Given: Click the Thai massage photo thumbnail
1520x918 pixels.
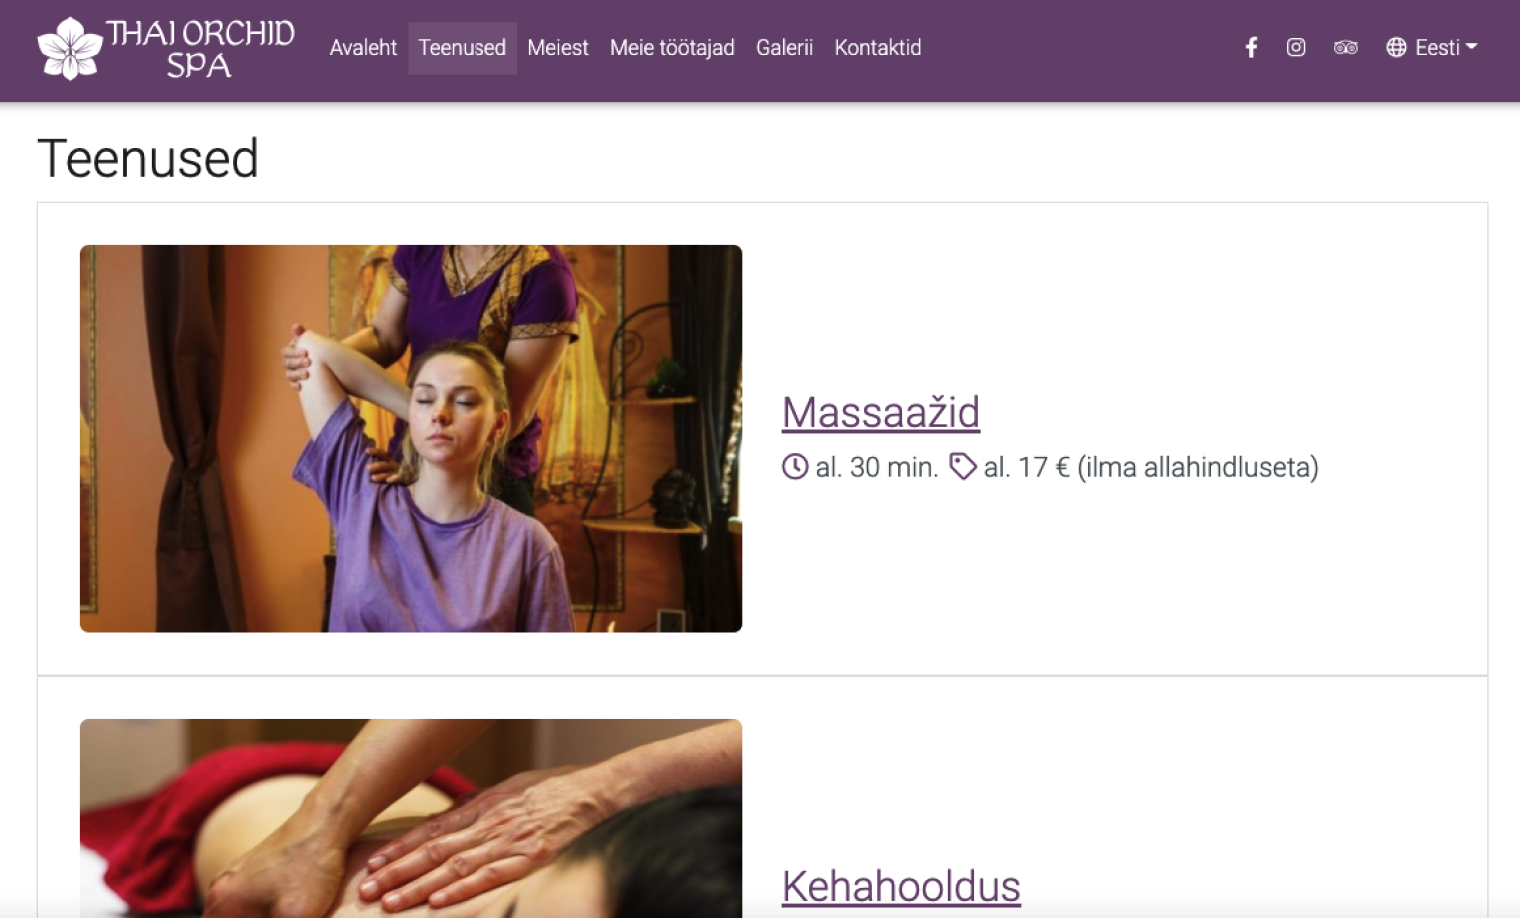Looking at the screenshot, I should pos(411,438).
